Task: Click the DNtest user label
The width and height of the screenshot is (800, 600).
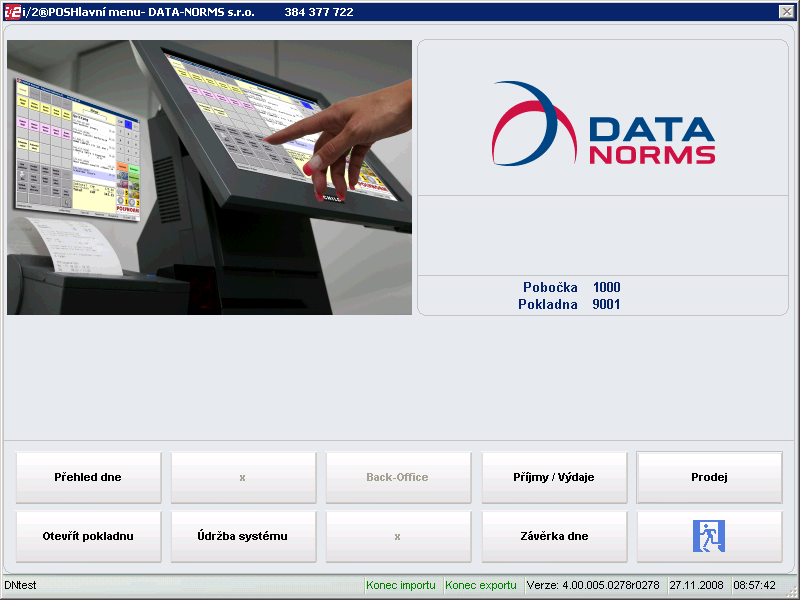Action: click(20, 585)
